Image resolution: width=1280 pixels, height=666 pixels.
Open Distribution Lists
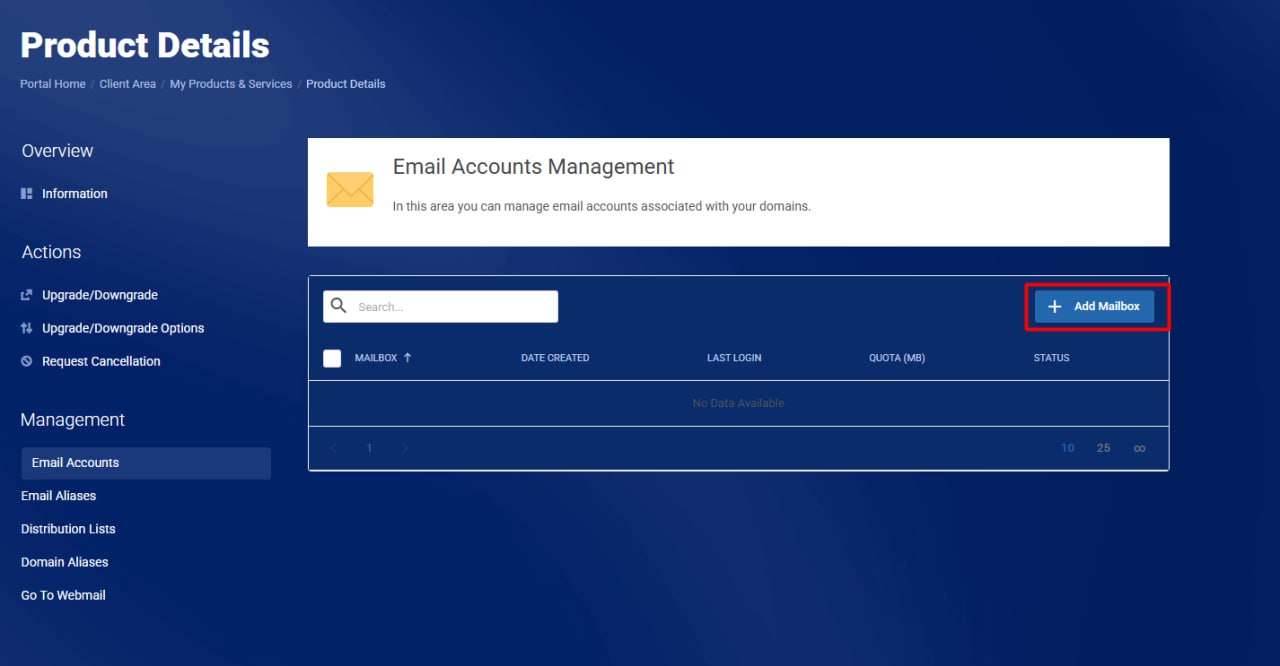pos(68,529)
